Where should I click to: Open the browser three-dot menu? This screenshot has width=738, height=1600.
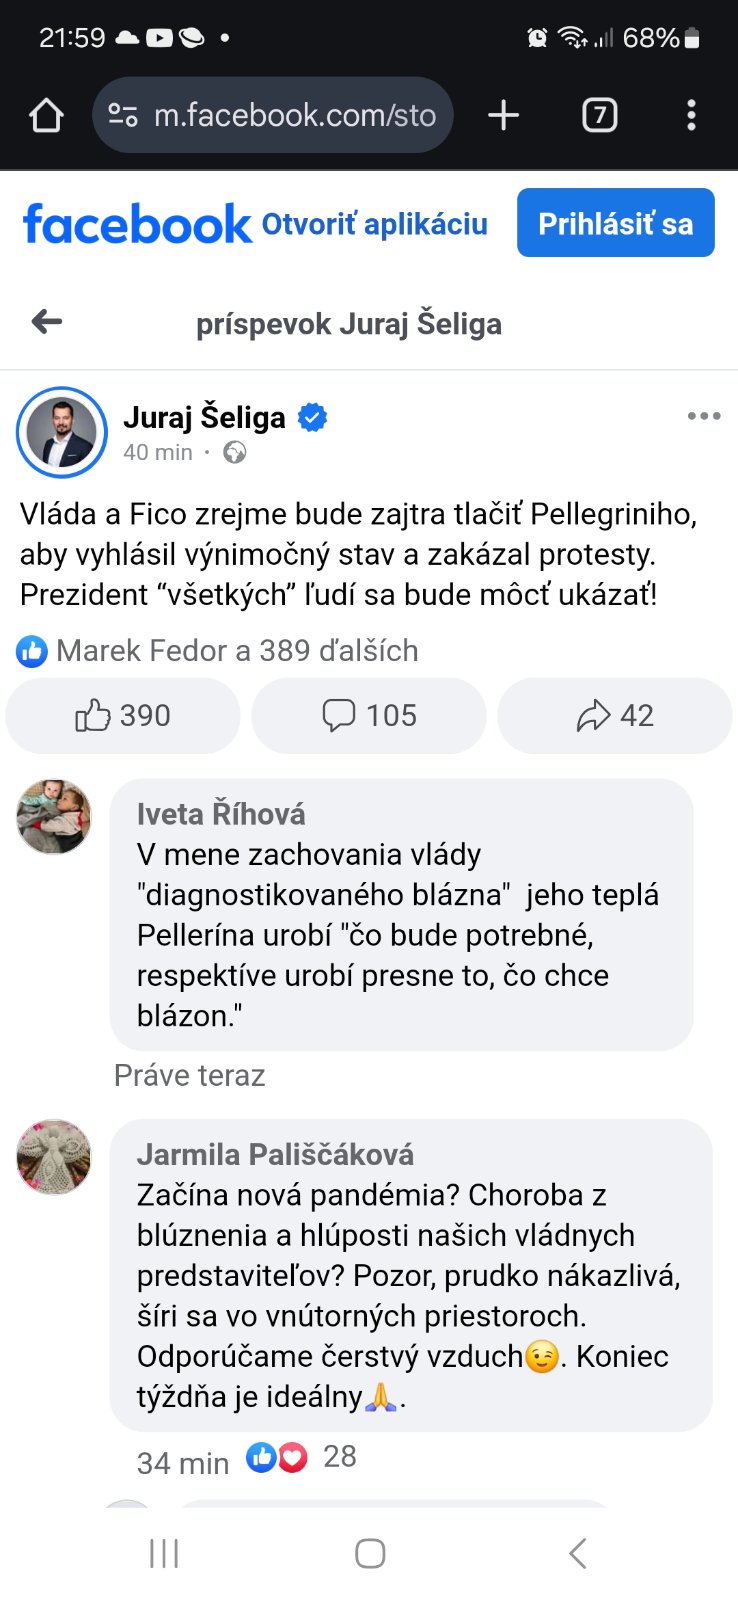click(x=691, y=116)
